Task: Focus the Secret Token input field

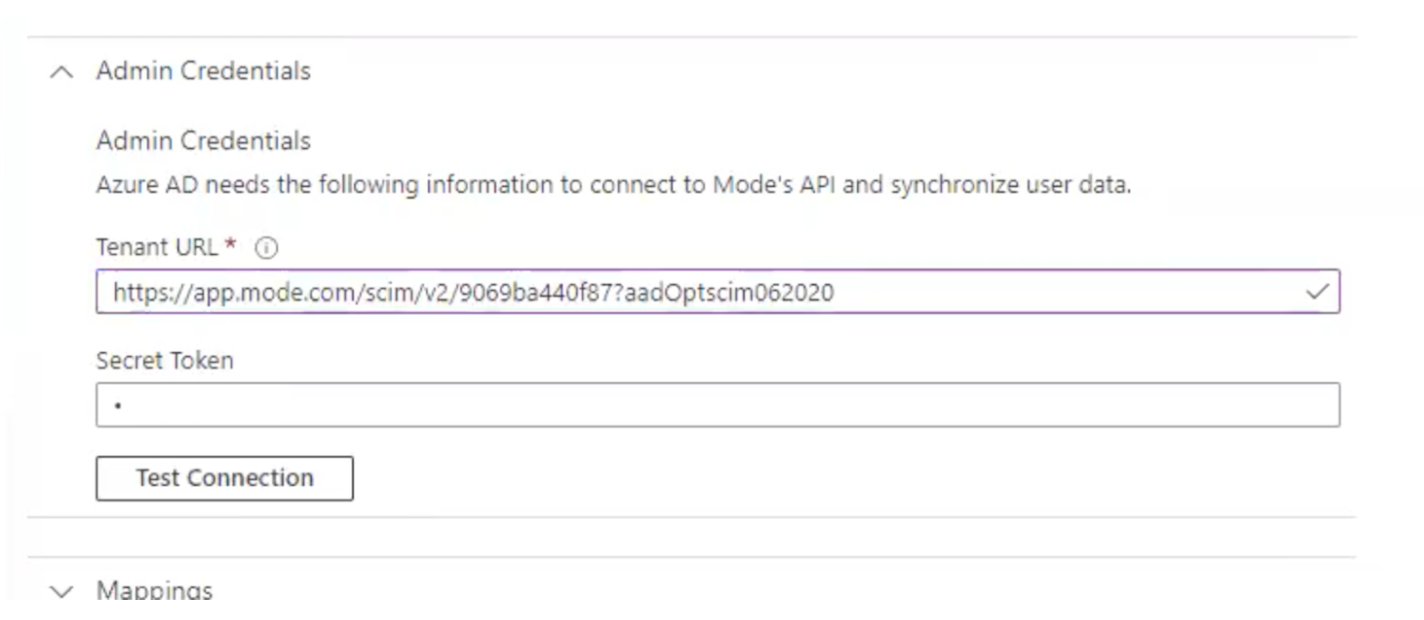Action: click(x=718, y=405)
